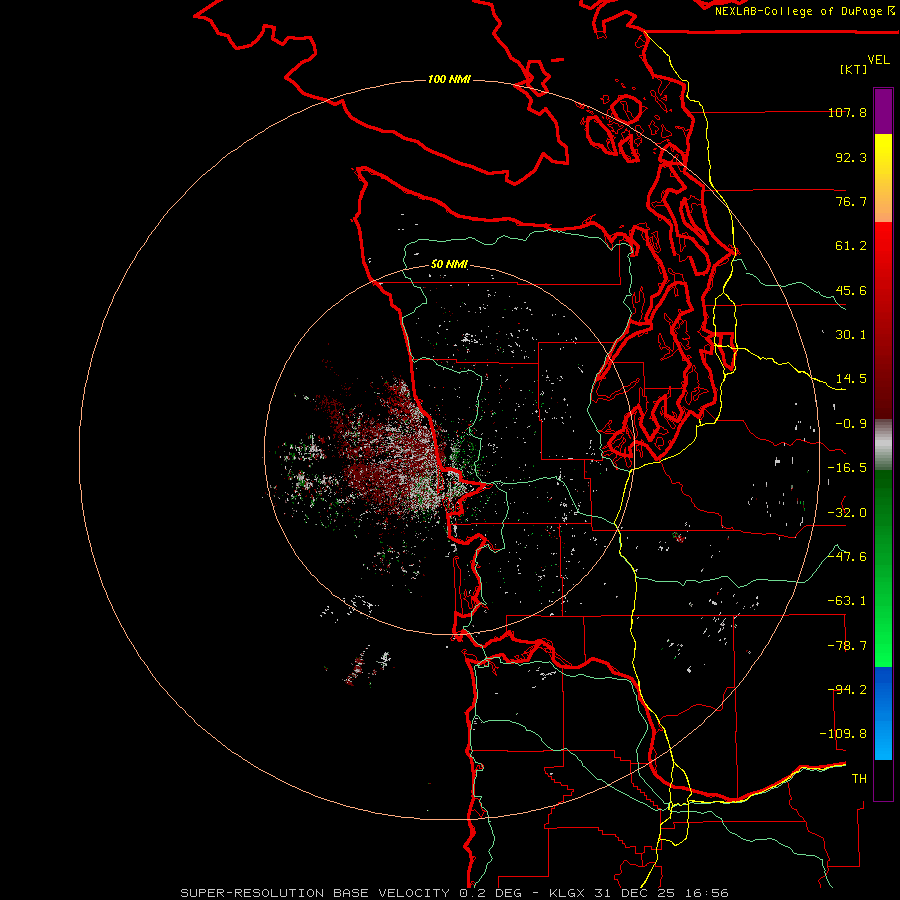This screenshot has height=900, width=900.
Task: Select the 14.5 legend value
Action: [x=851, y=379]
